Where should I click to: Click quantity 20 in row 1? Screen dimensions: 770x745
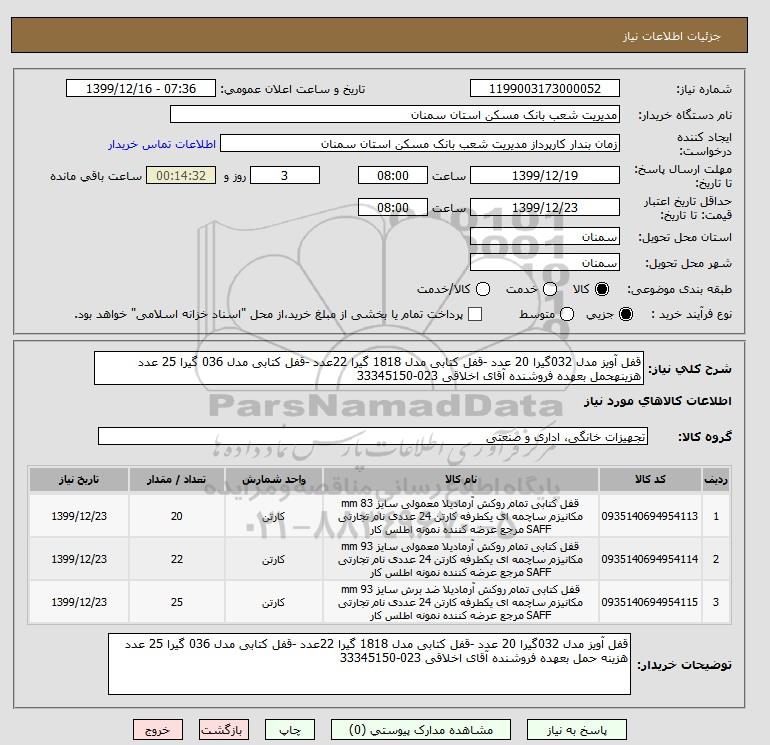pos(177,516)
